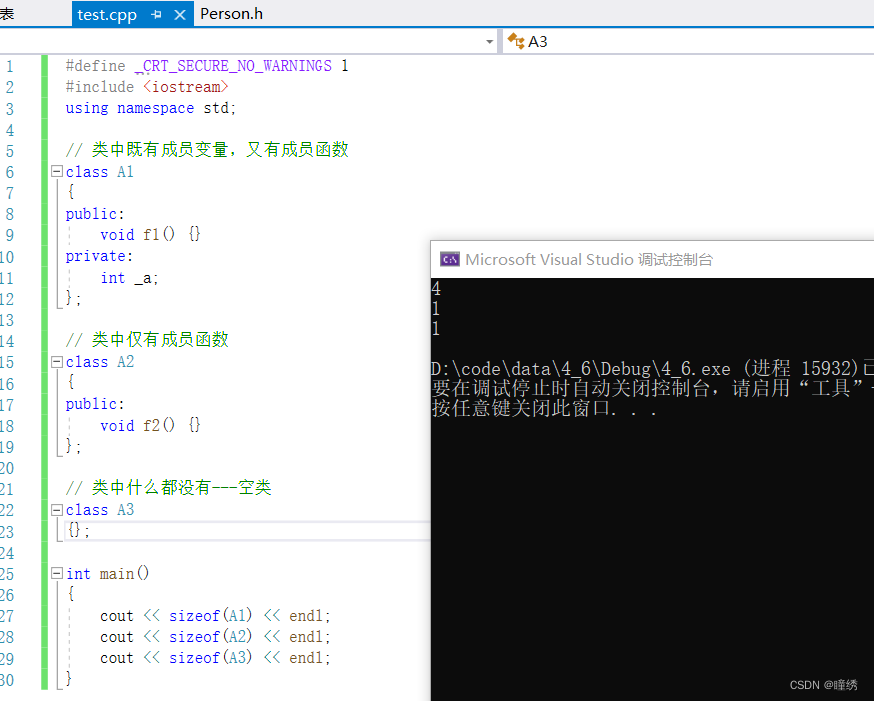This screenshot has width=874, height=701.
Task: Click the _CRT_SECURE_NO_WARNINGS macro text
Action: coord(233,66)
